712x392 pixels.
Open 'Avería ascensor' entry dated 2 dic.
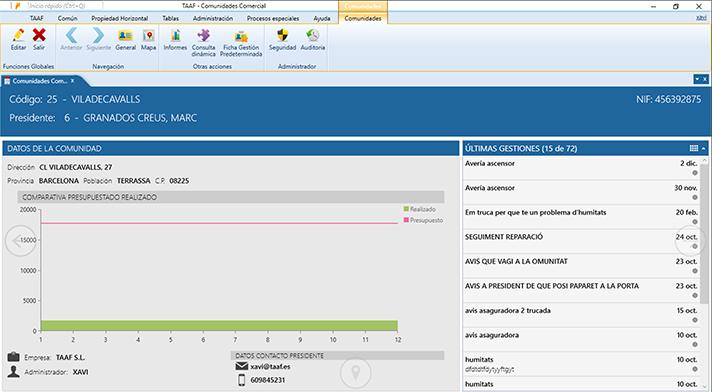(582, 168)
